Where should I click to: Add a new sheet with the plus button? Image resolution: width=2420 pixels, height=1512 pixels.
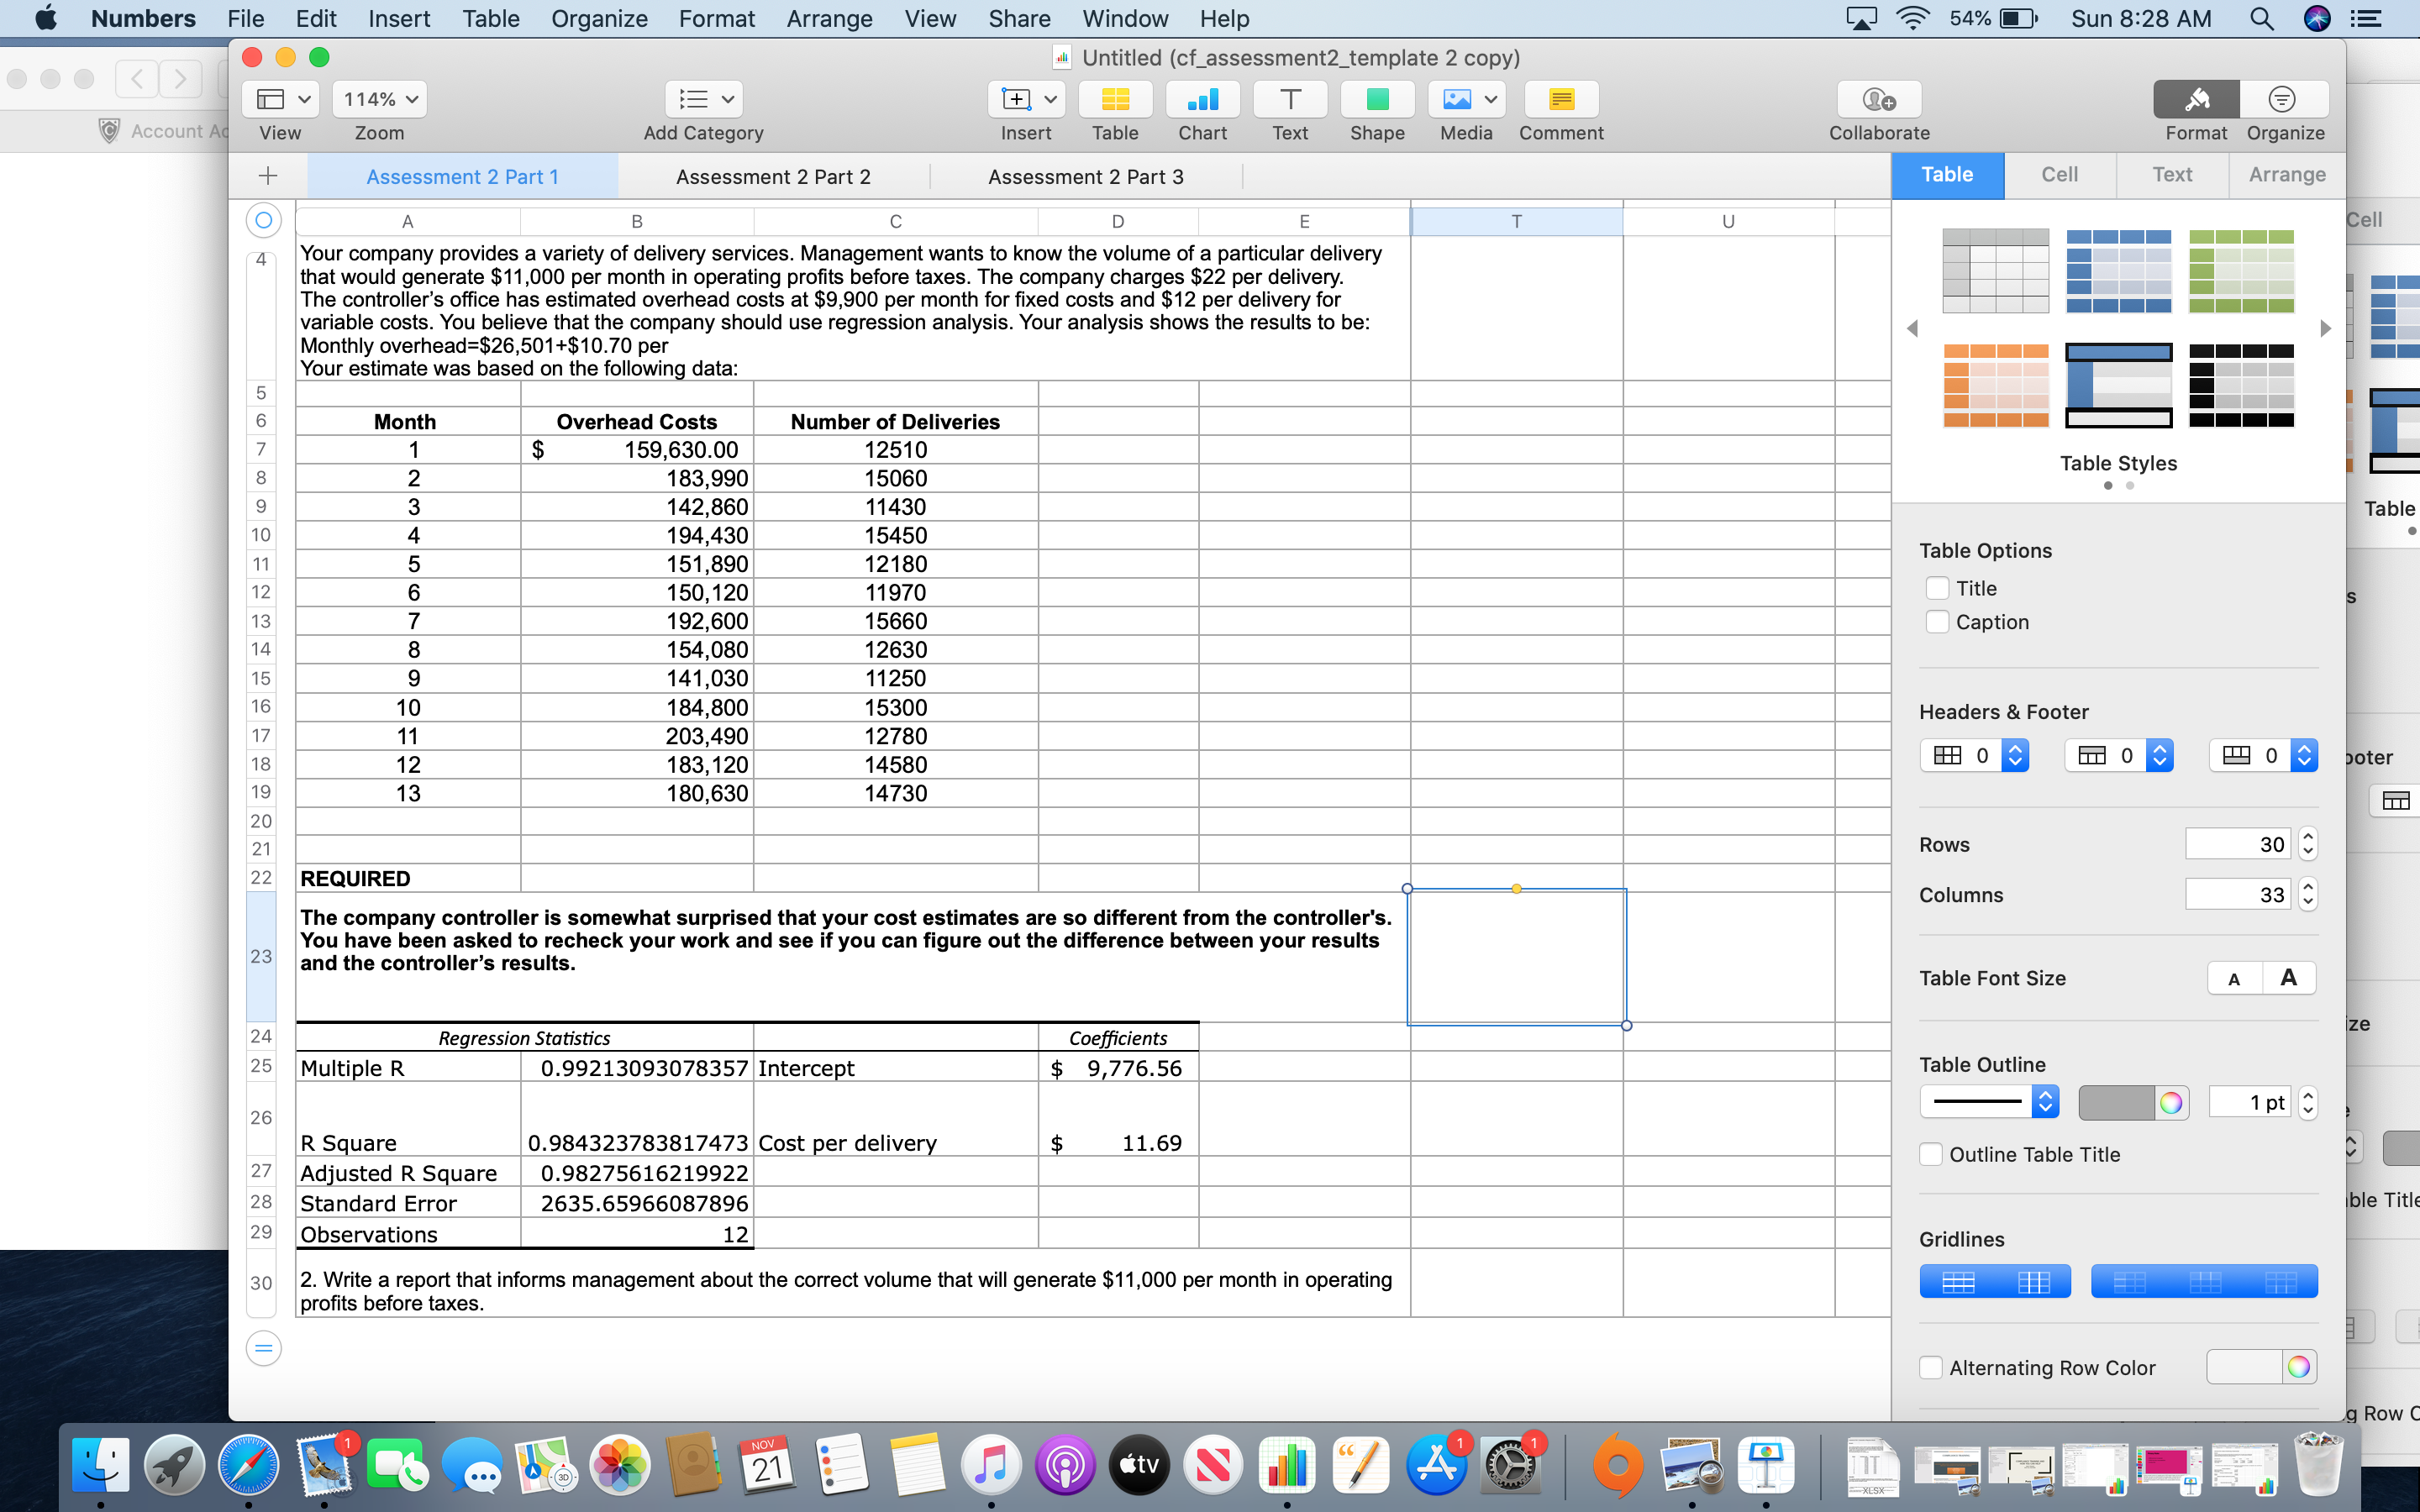(268, 176)
